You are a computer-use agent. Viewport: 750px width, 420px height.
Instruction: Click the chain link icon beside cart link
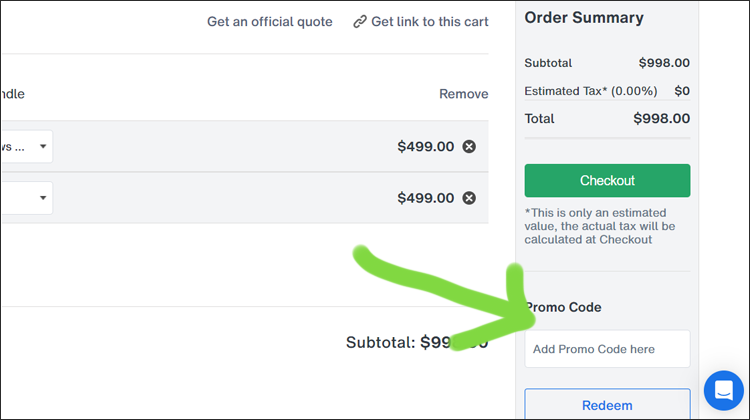coord(360,22)
